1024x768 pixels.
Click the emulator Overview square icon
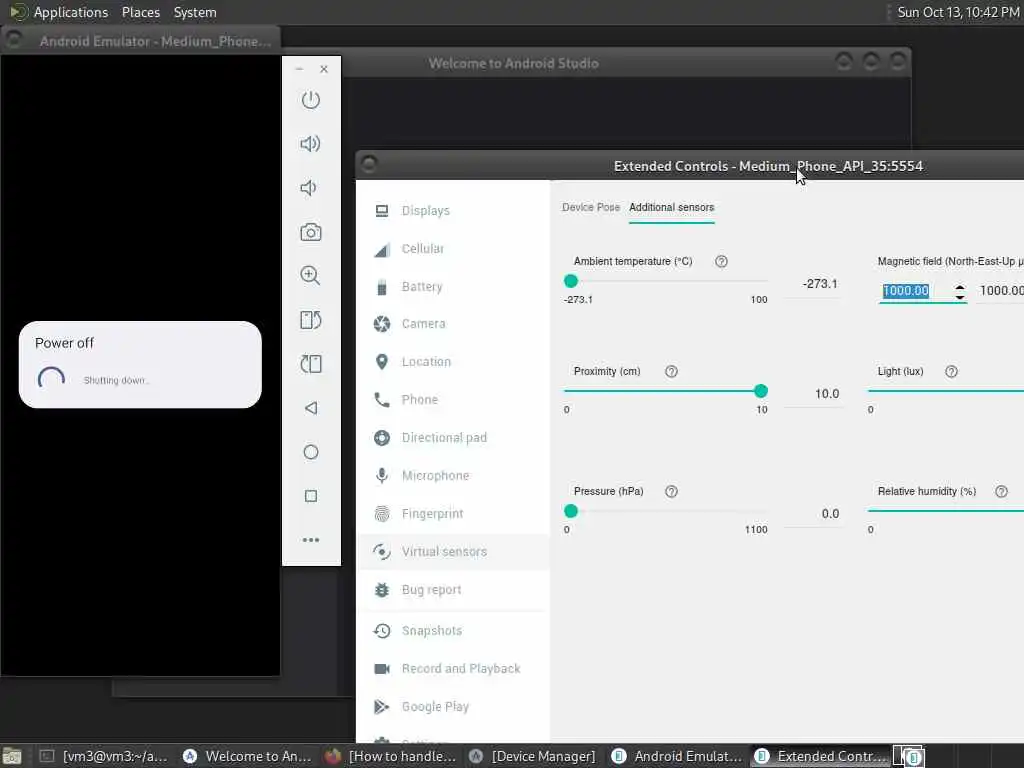pyautogui.click(x=311, y=496)
